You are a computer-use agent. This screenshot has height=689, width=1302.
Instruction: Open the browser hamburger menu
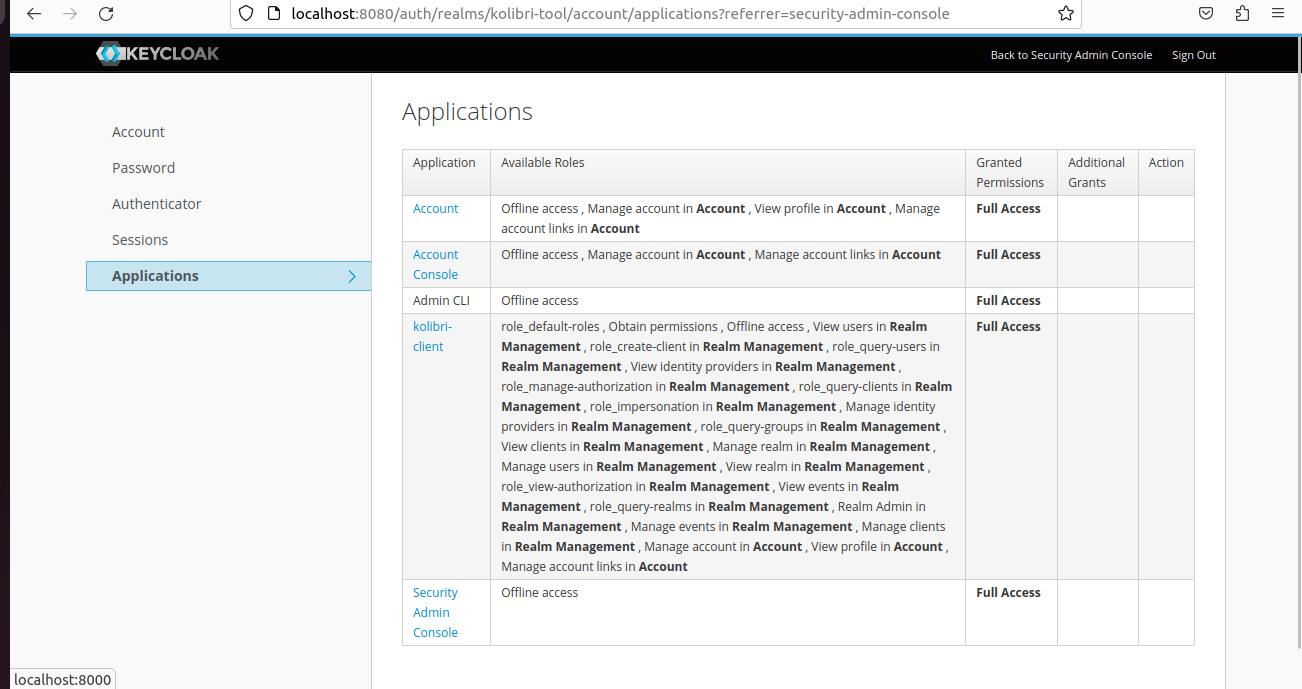point(1278,13)
